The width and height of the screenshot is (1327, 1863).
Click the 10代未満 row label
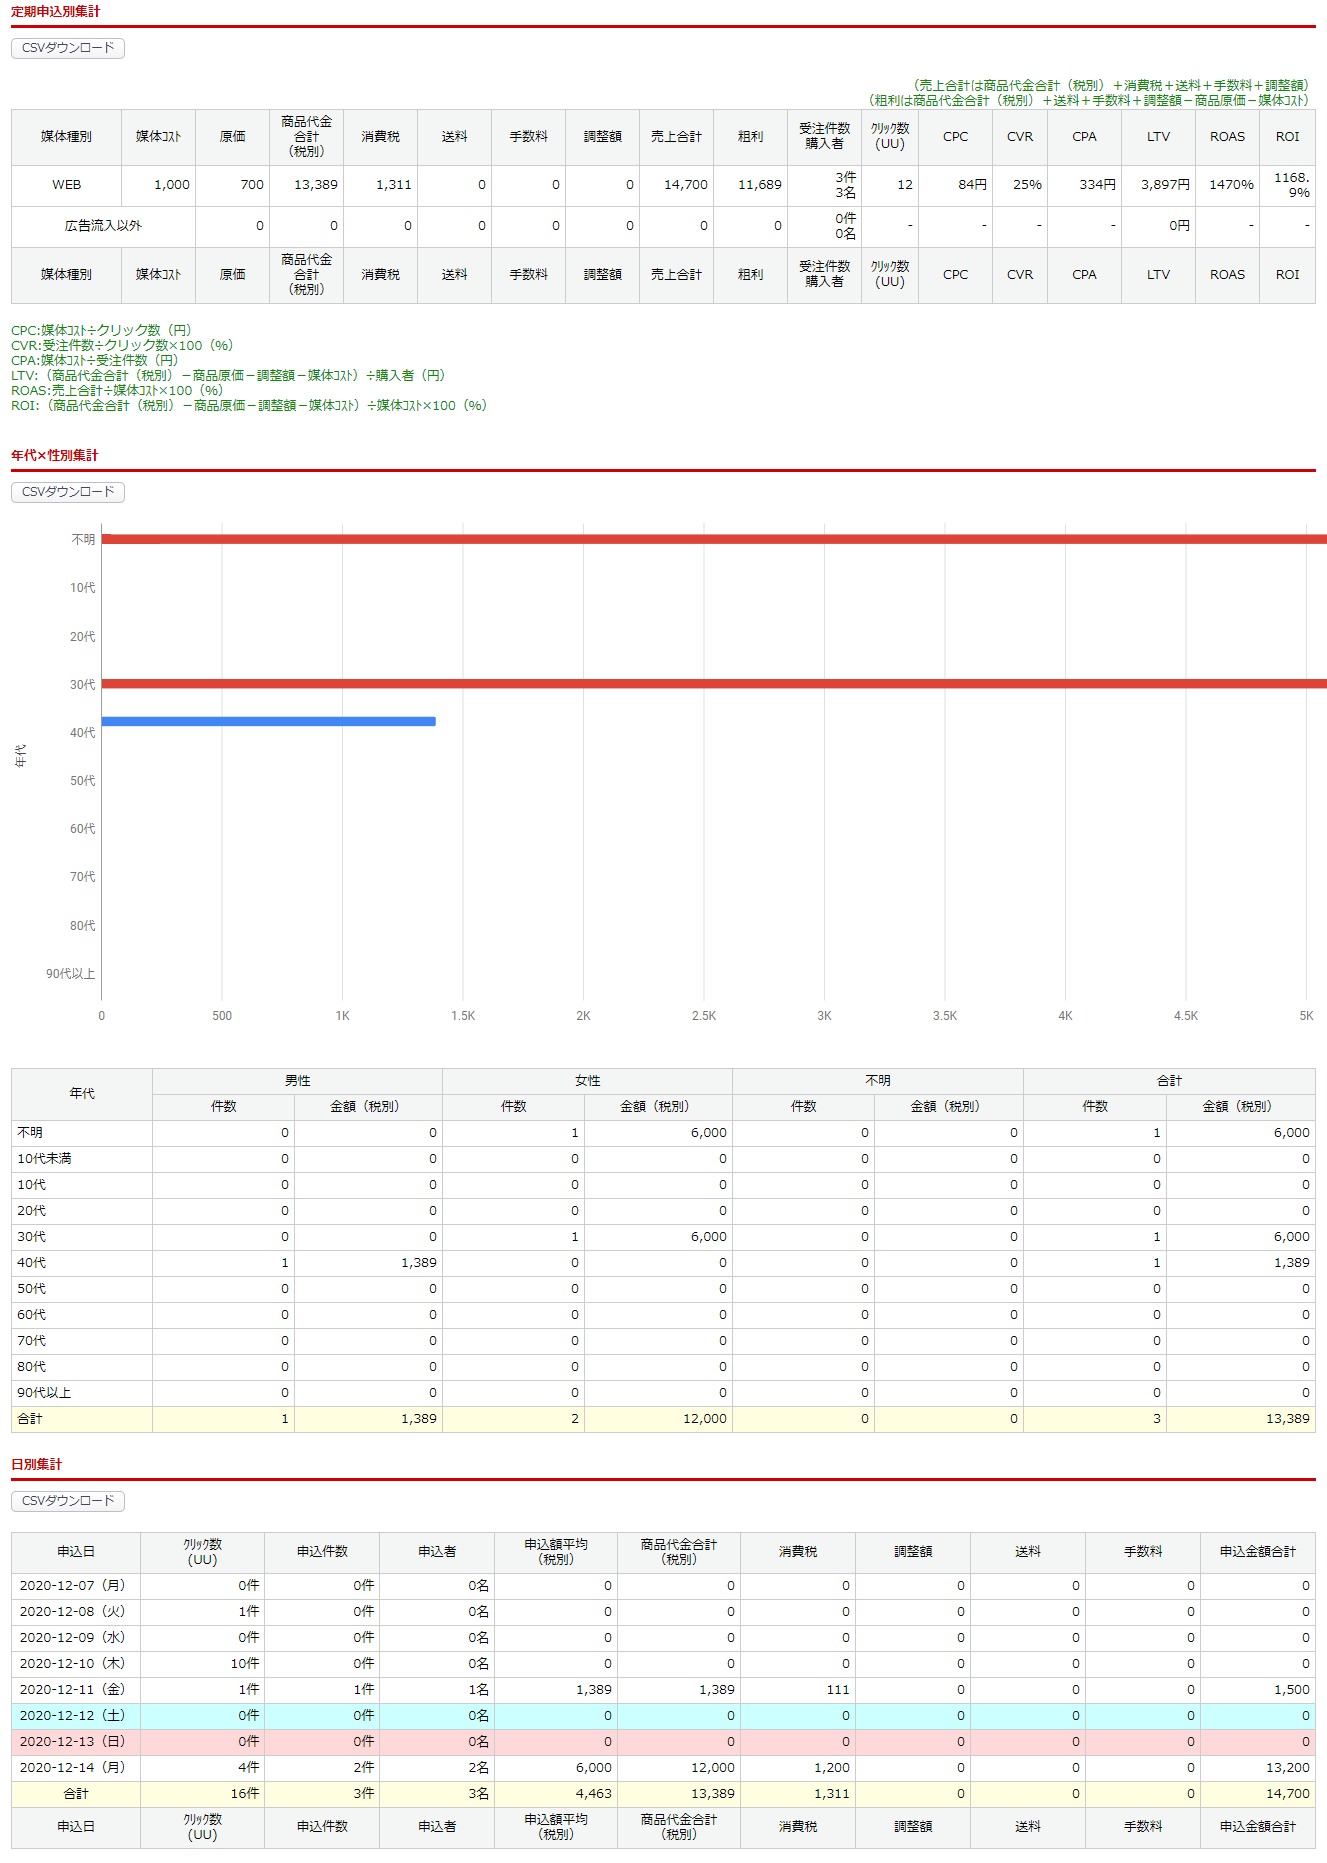pos(45,1159)
